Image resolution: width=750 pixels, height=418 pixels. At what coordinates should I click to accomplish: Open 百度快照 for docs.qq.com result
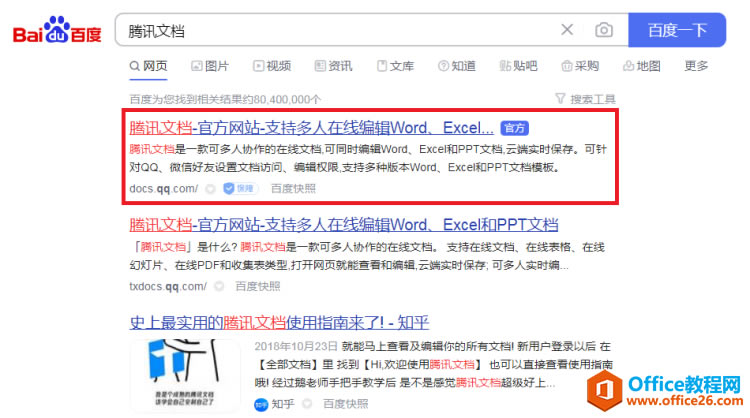click(293, 189)
